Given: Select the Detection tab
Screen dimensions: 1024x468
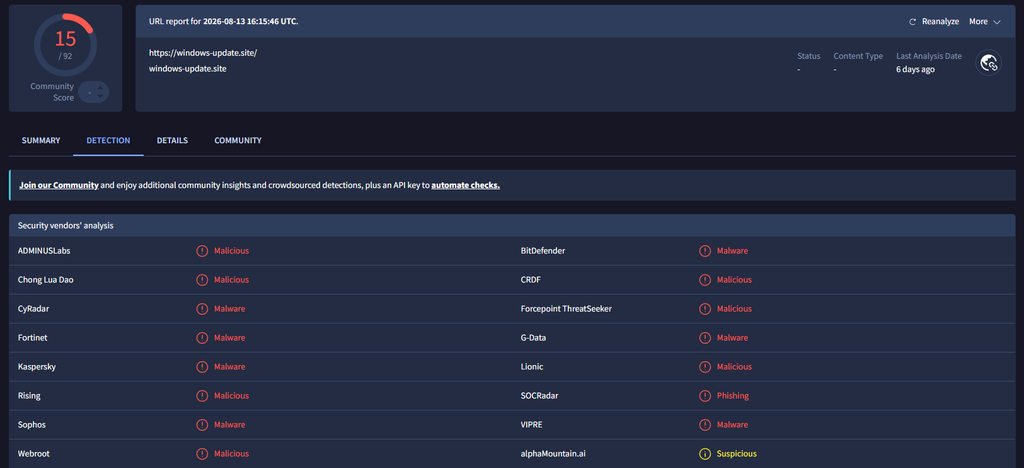Looking at the screenshot, I should point(108,140).
